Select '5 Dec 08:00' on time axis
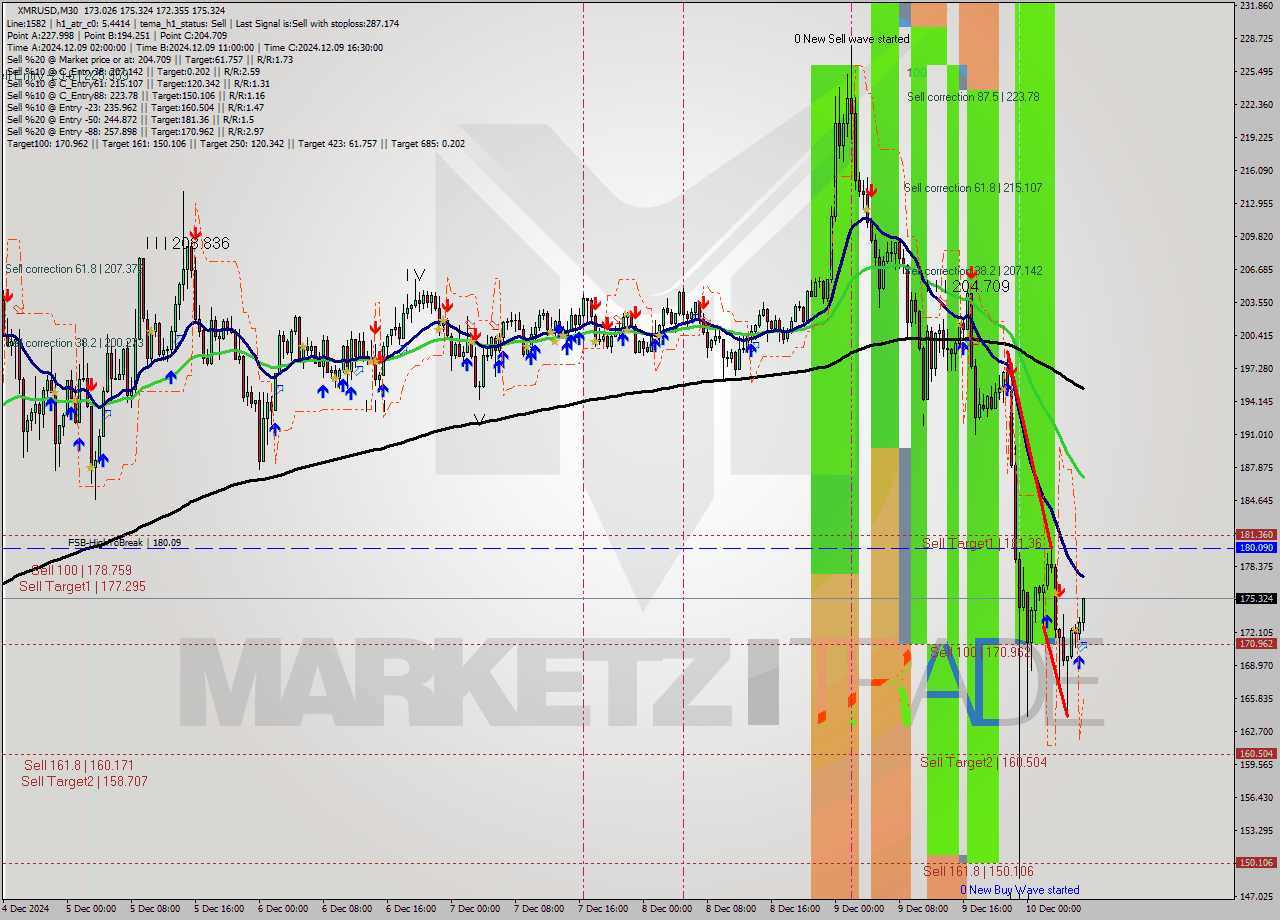The image size is (1280, 920). (155, 909)
